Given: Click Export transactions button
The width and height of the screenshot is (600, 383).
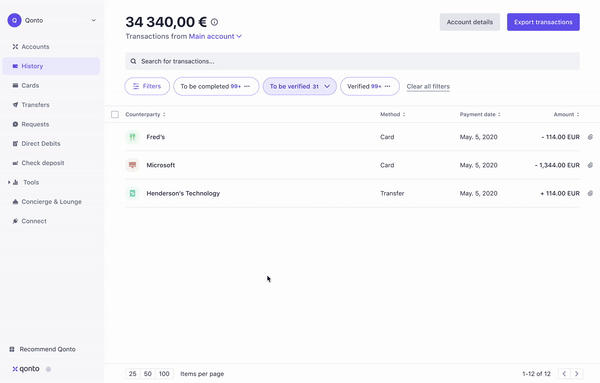Looking at the screenshot, I should (x=543, y=22).
